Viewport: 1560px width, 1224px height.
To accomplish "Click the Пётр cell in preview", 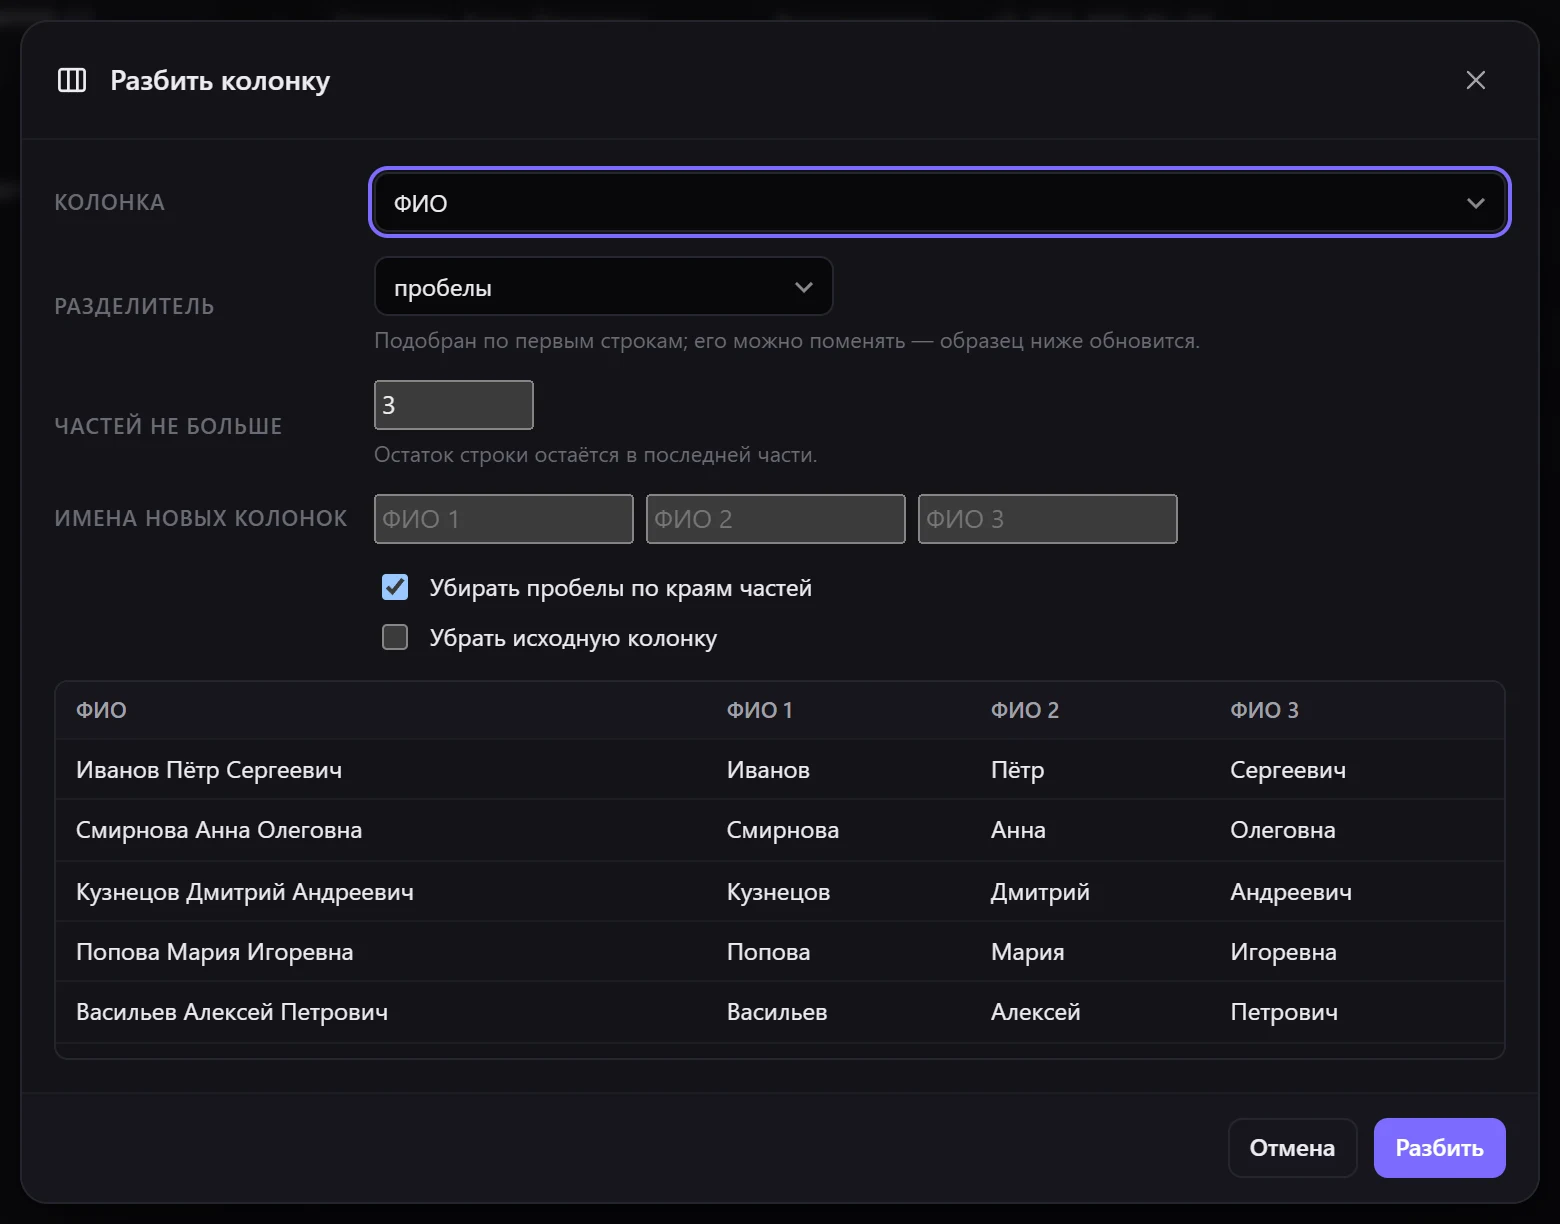I will (1017, 770).
